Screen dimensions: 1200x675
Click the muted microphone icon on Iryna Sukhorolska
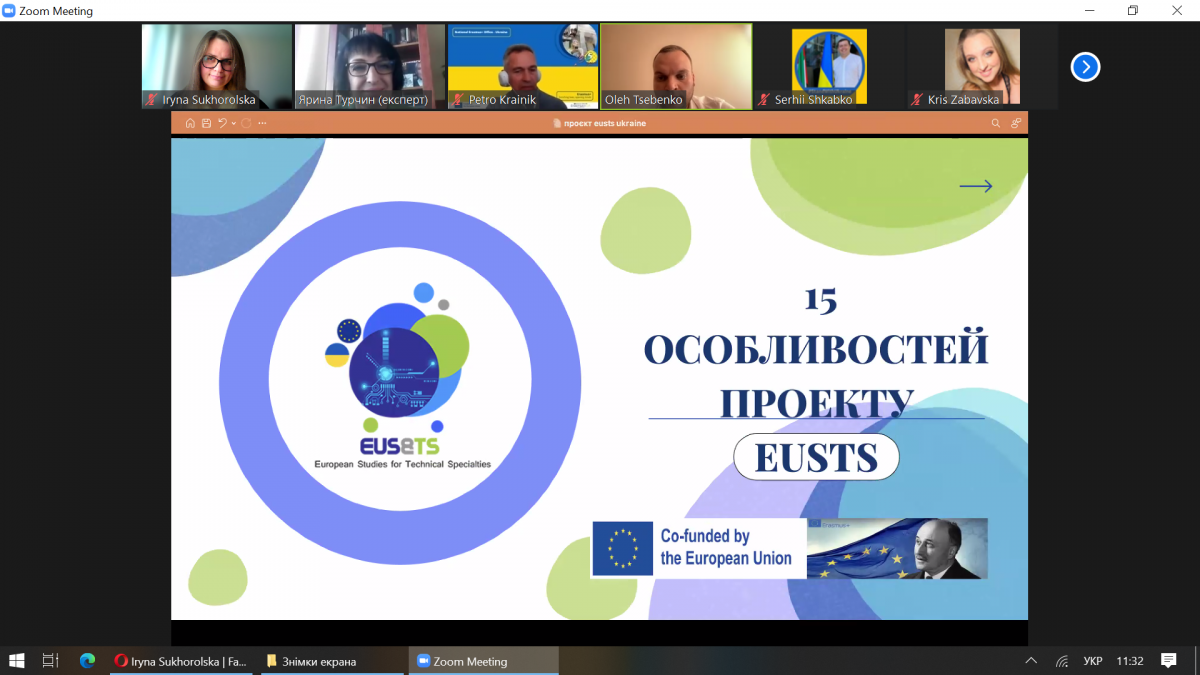click(x=152, y=100)
